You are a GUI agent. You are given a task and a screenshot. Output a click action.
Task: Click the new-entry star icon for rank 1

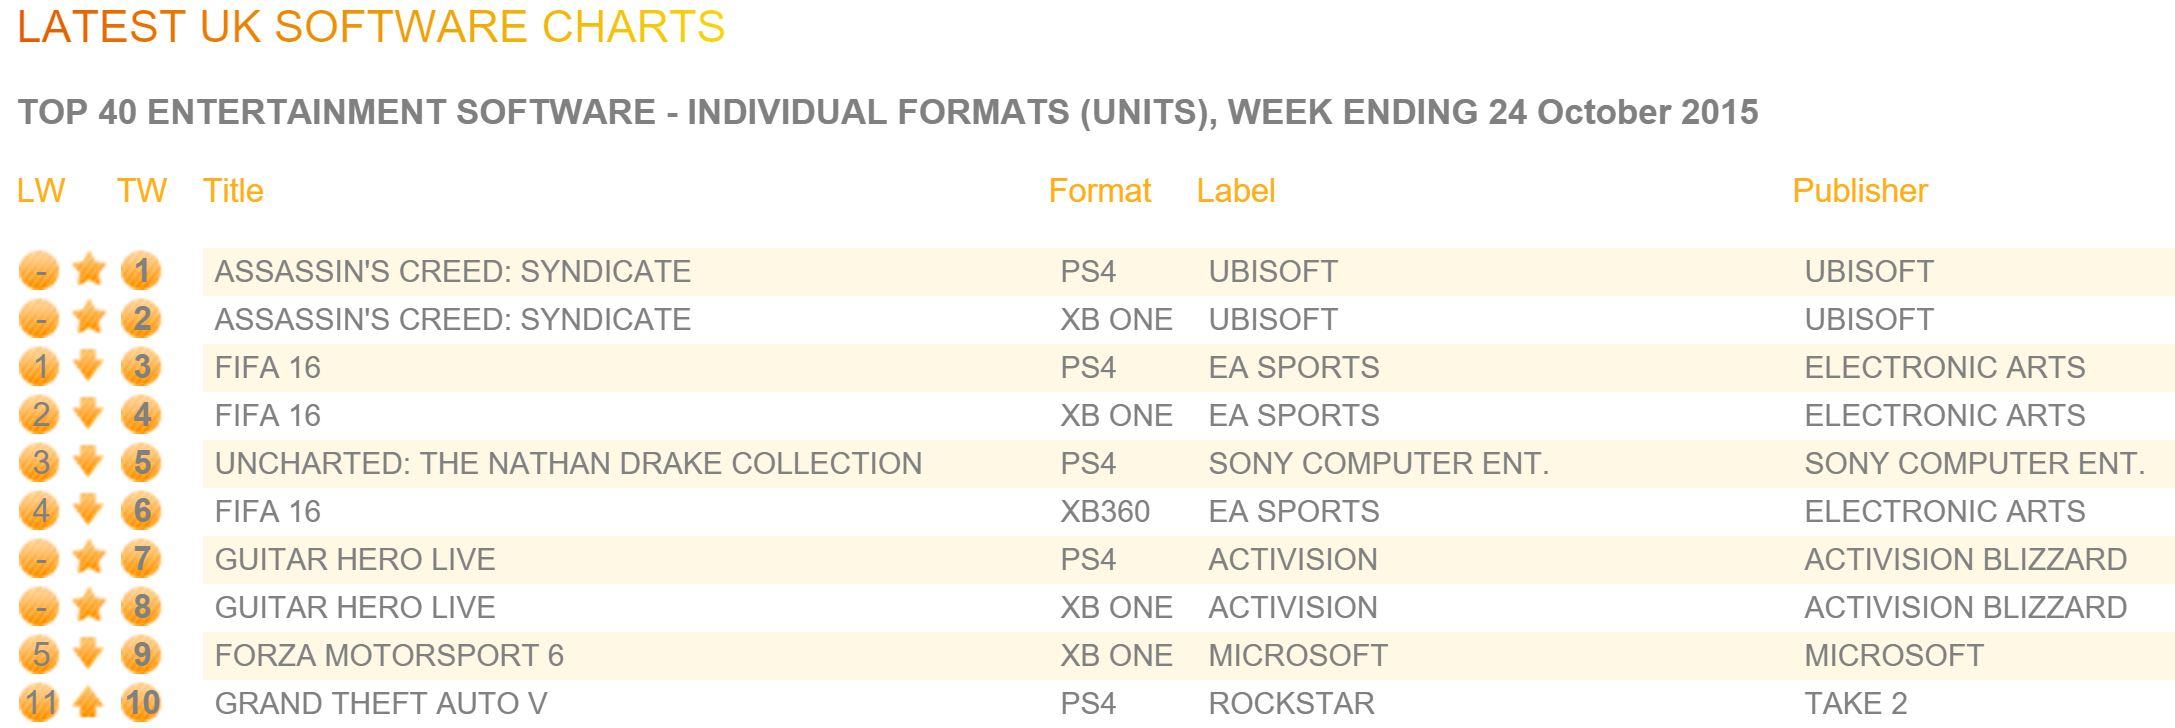[x=89, y=269]
